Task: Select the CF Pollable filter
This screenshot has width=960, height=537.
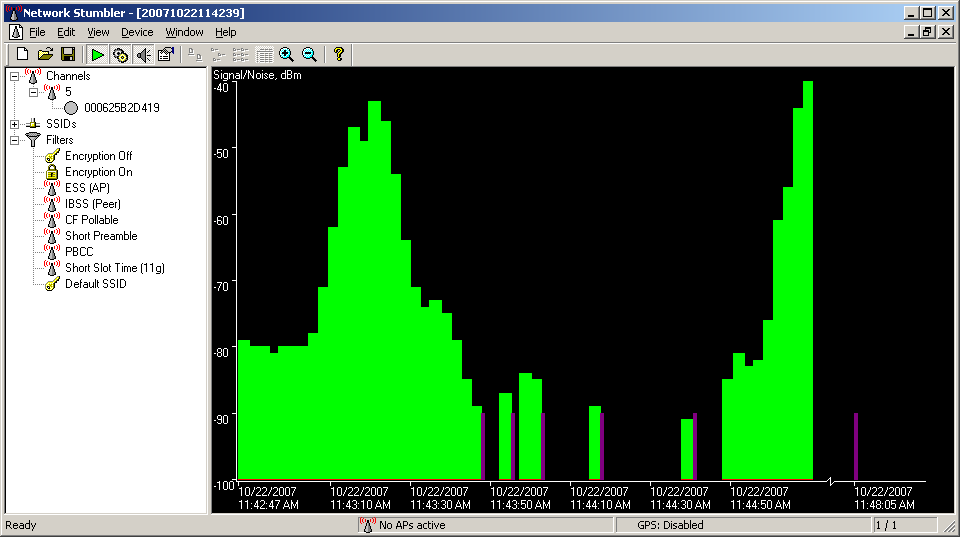Action: pos(91,219)
